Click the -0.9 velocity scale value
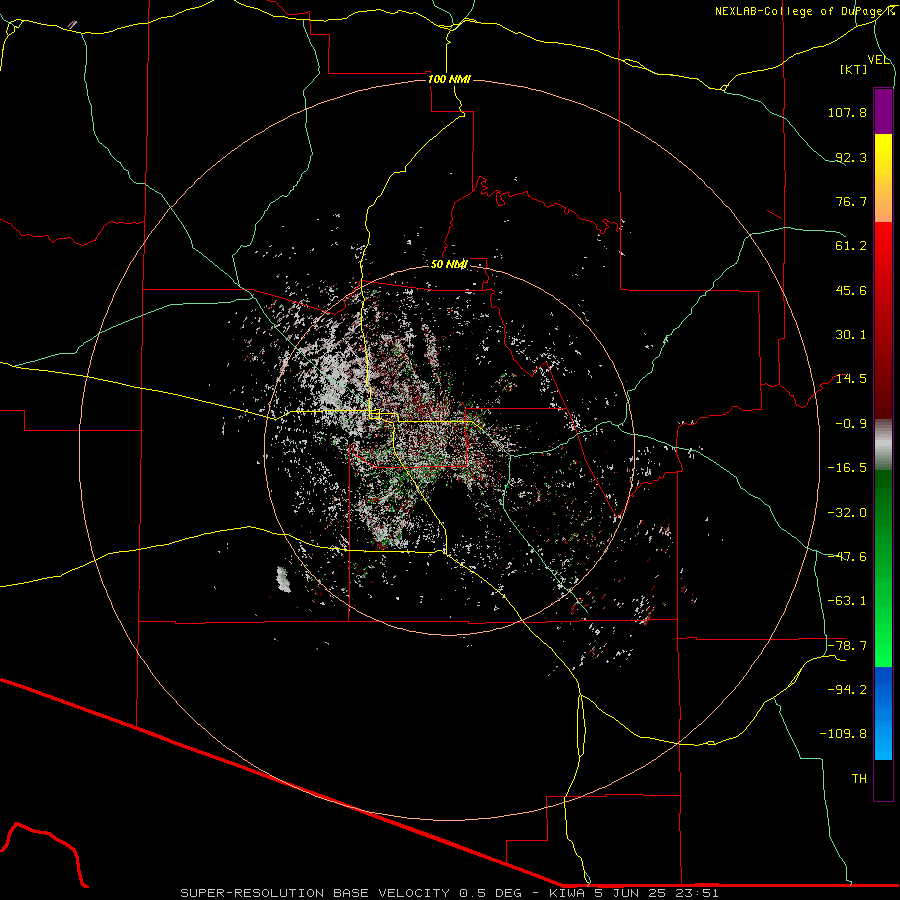 (851, 424)
